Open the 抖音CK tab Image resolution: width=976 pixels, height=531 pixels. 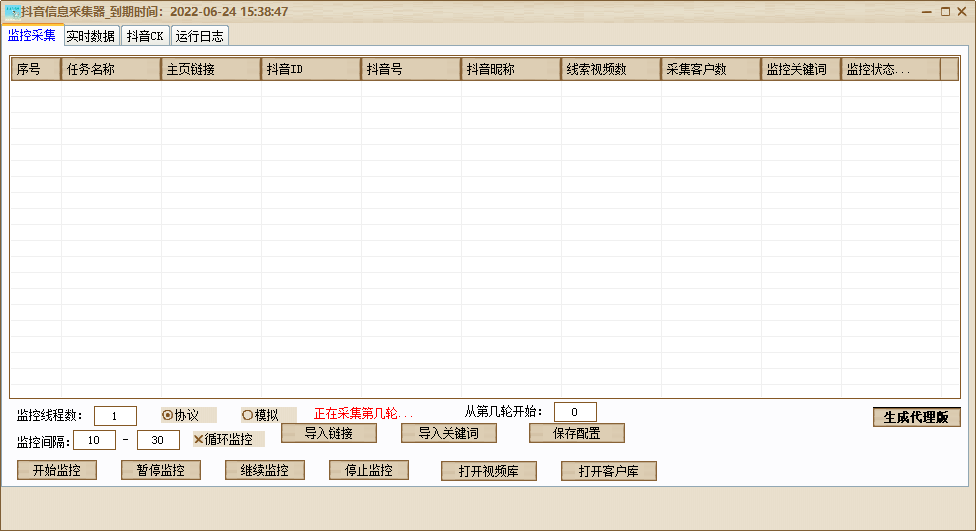145,36
